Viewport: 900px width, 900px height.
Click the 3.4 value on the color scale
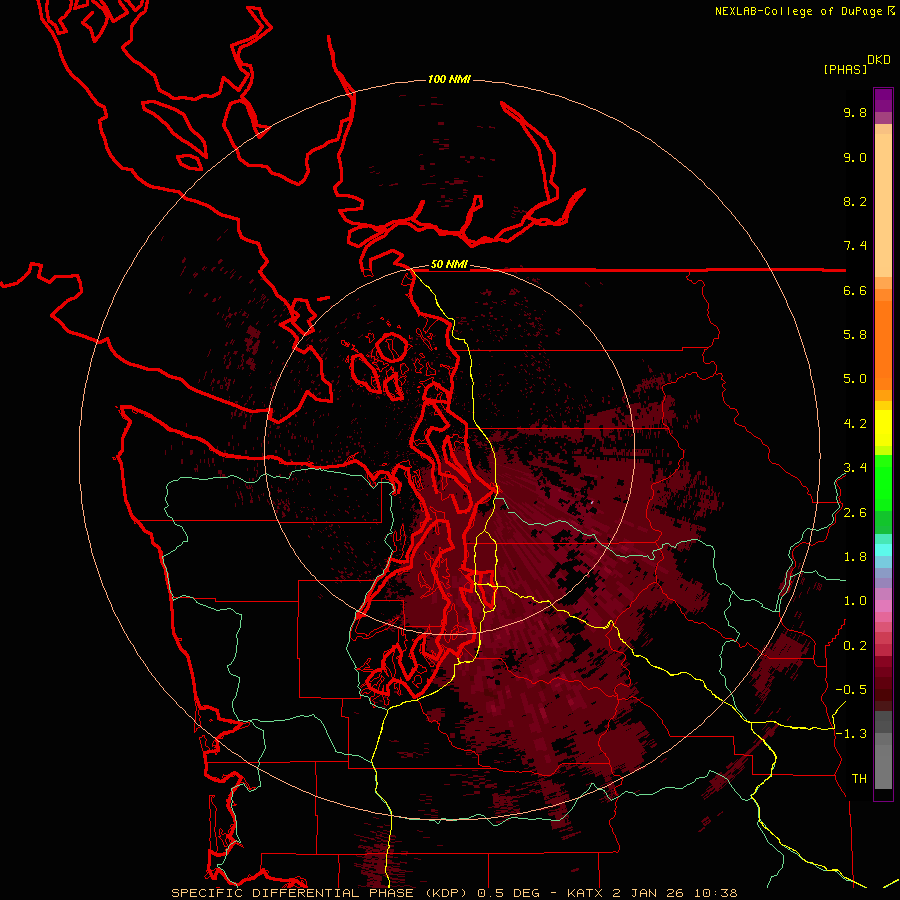point(855,467)
